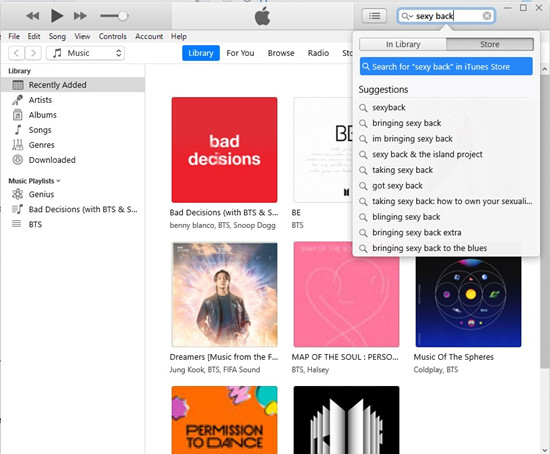Click the vertical scrollbar up arrow
The image size is (550, 454).
point(544,69)
